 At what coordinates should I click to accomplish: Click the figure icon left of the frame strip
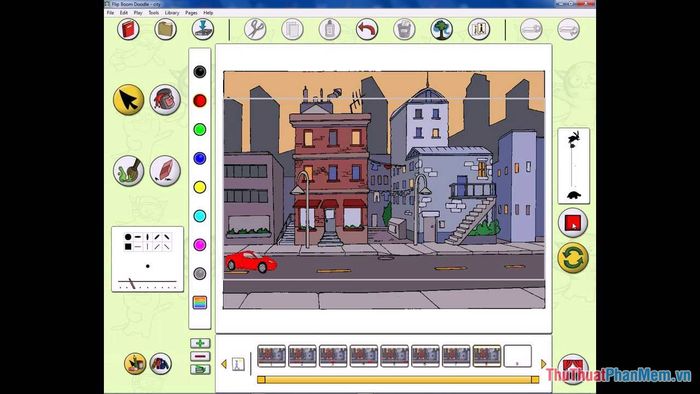click(x=238, y=364)
